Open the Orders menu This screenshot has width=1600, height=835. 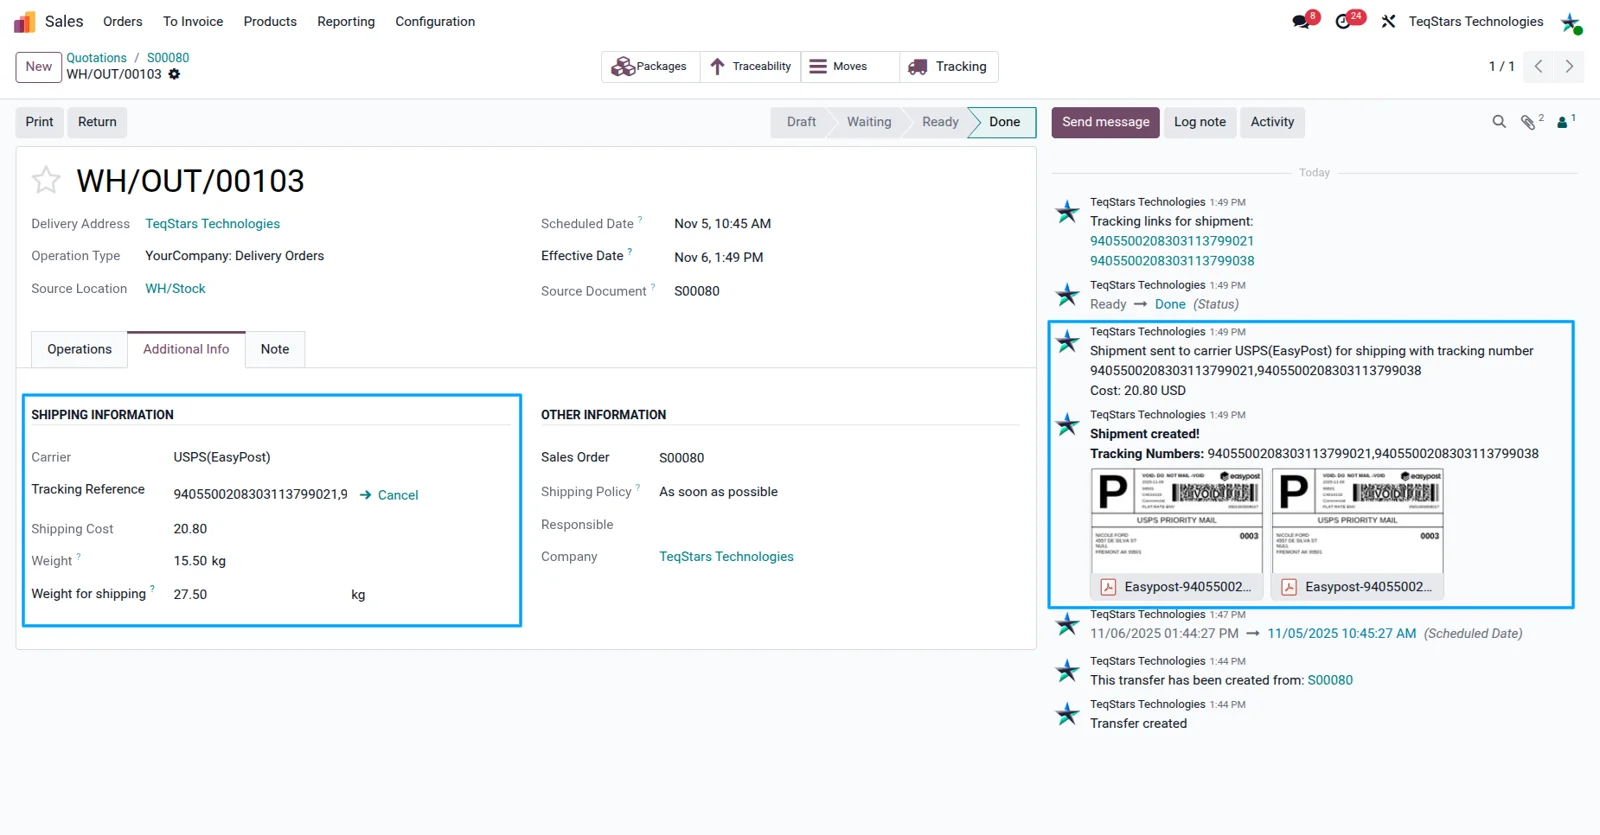123,21
